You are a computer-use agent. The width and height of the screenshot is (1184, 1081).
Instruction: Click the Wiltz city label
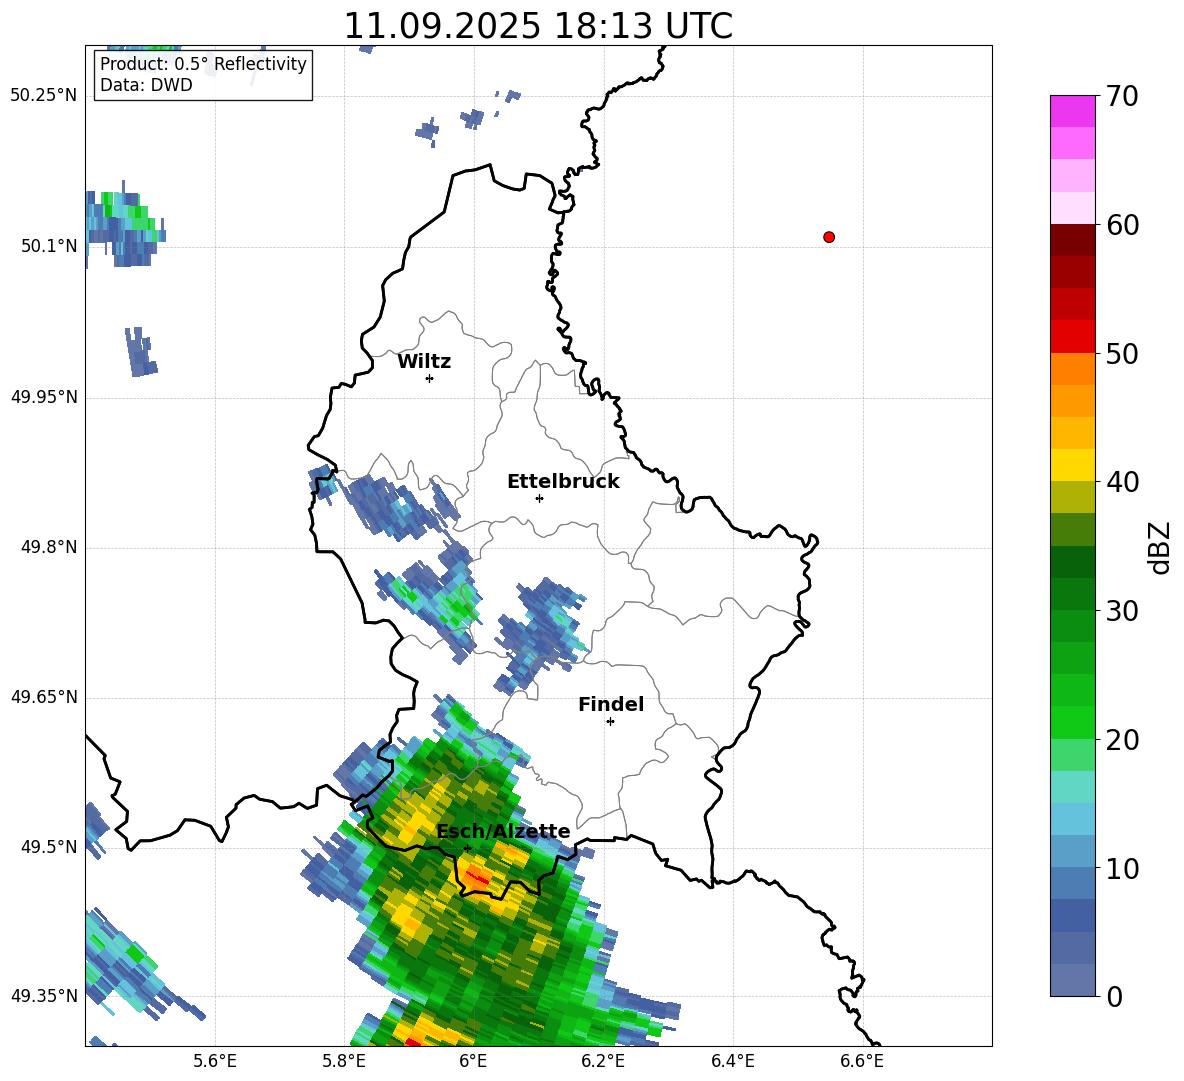[424, 362]
